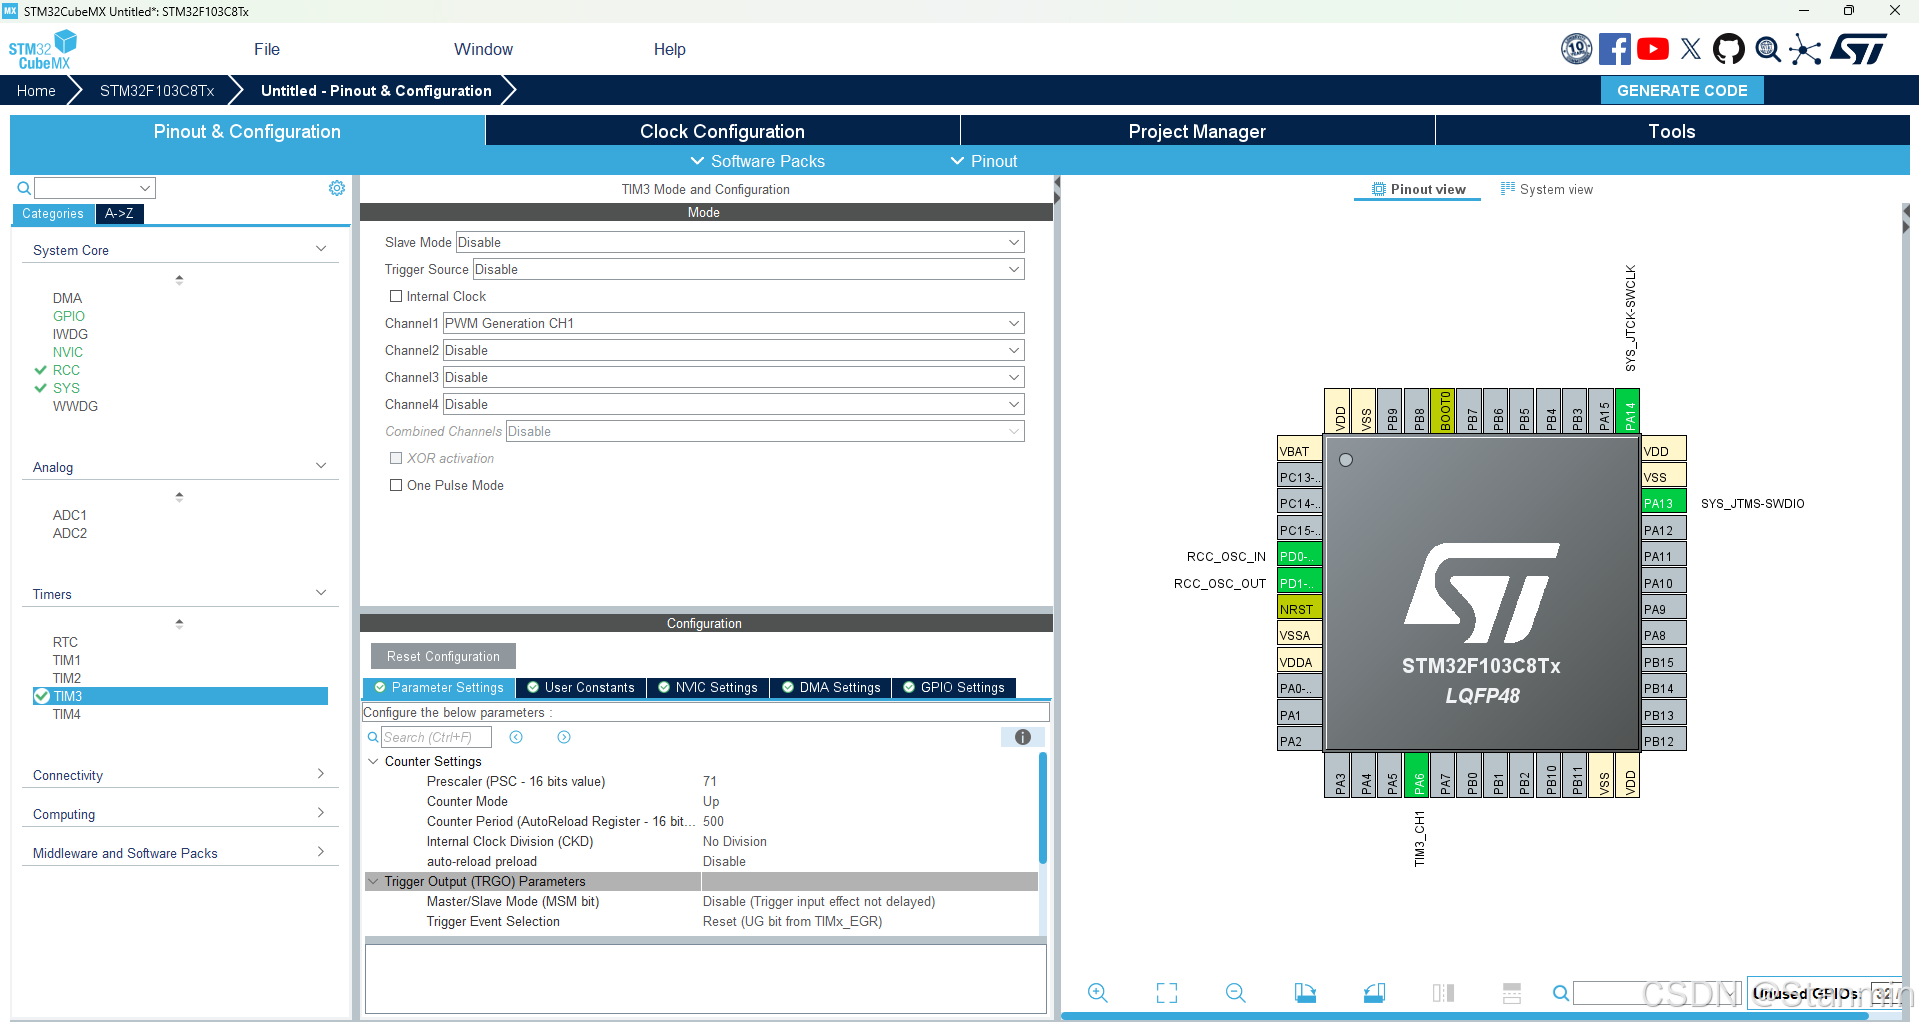
Task: Click the pin search magnifier icon
Action: coord(1560,993)
